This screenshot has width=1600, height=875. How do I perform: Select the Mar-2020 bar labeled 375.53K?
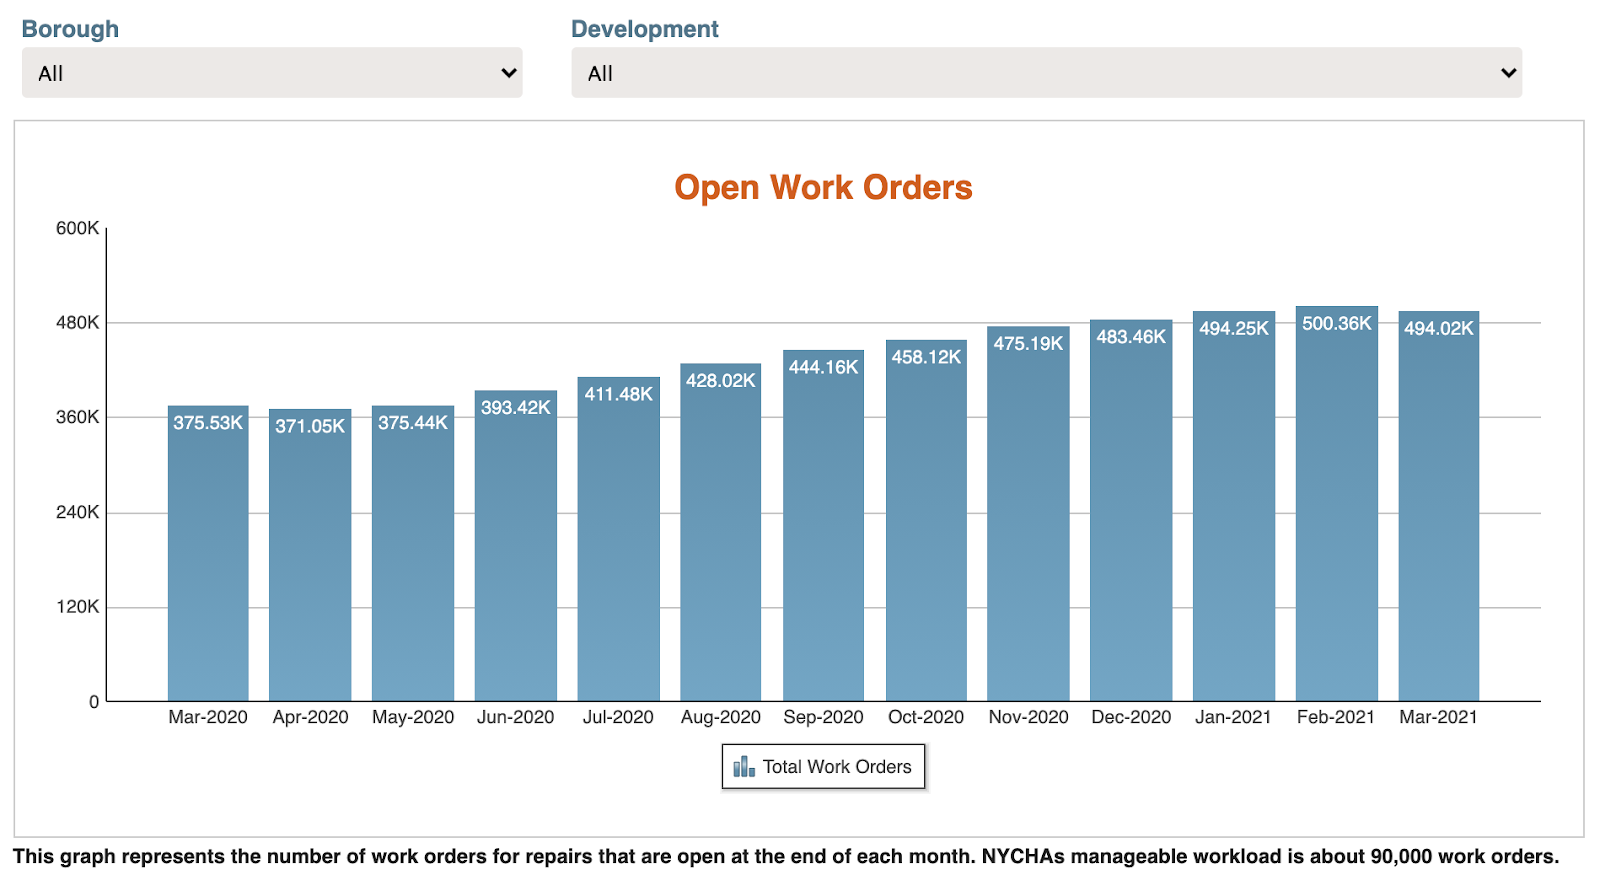coord(208,553)
